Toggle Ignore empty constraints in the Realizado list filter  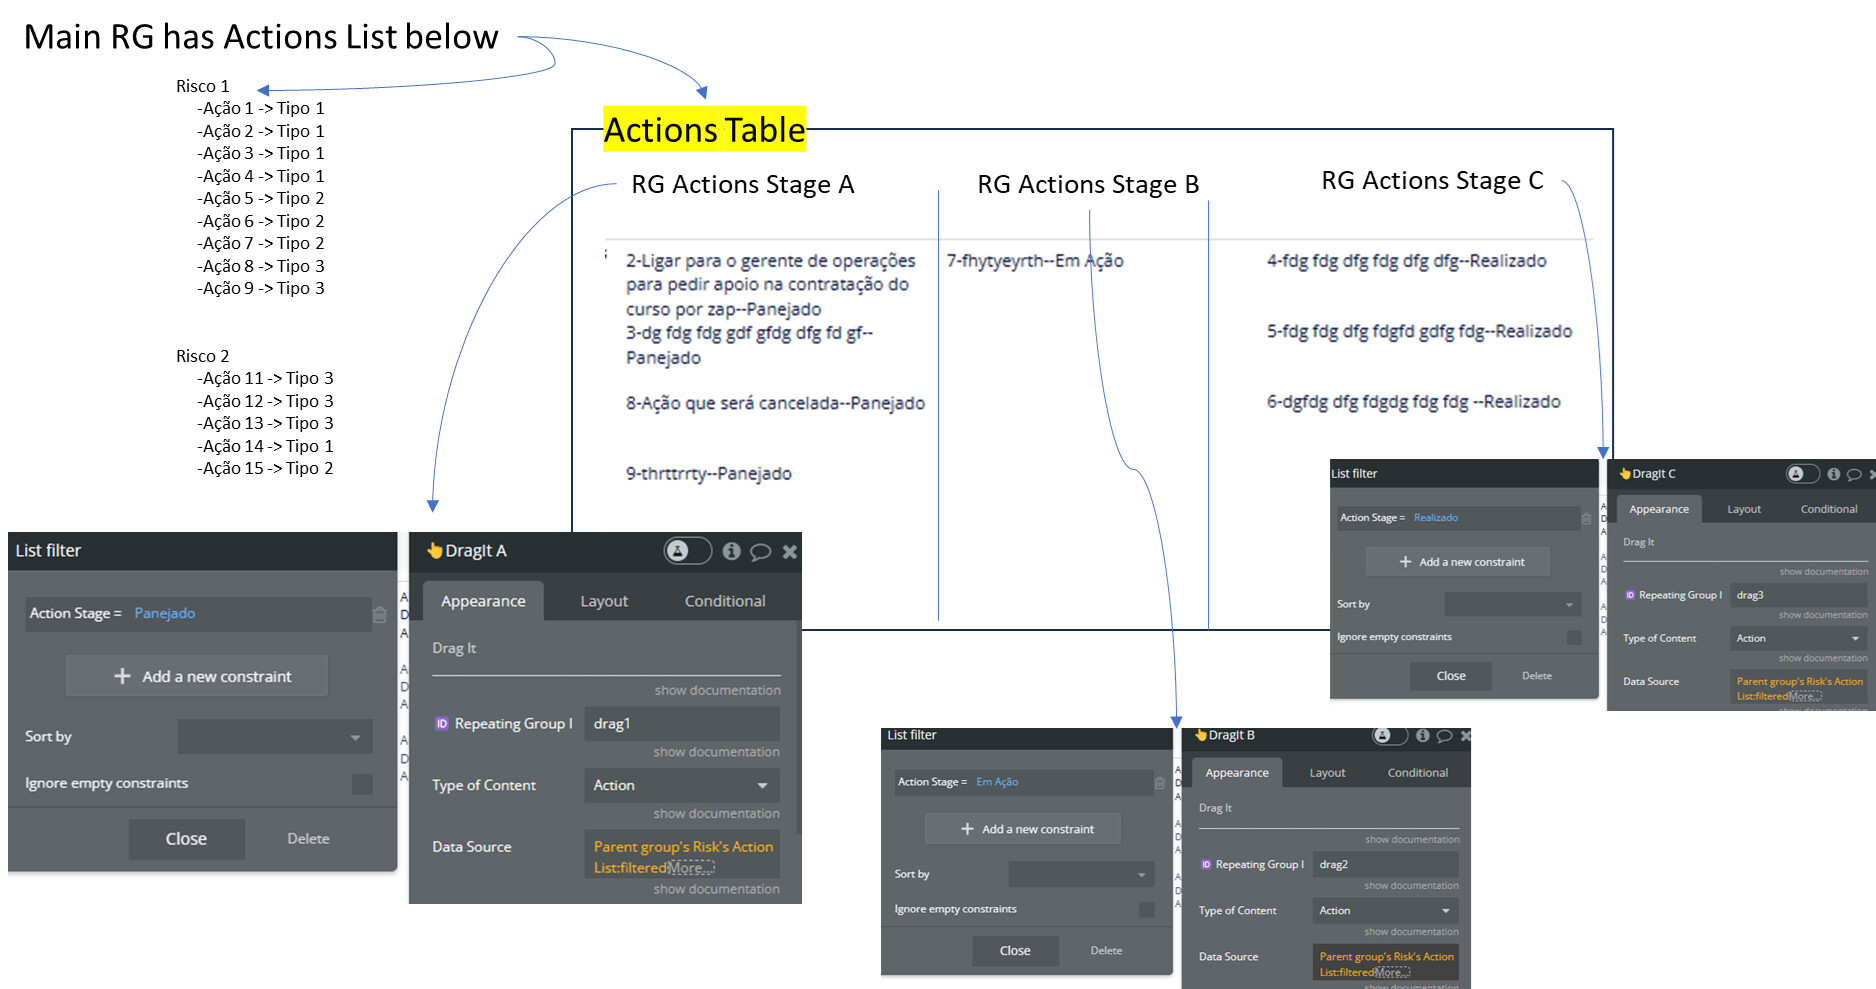click(x=1573, y=635)
